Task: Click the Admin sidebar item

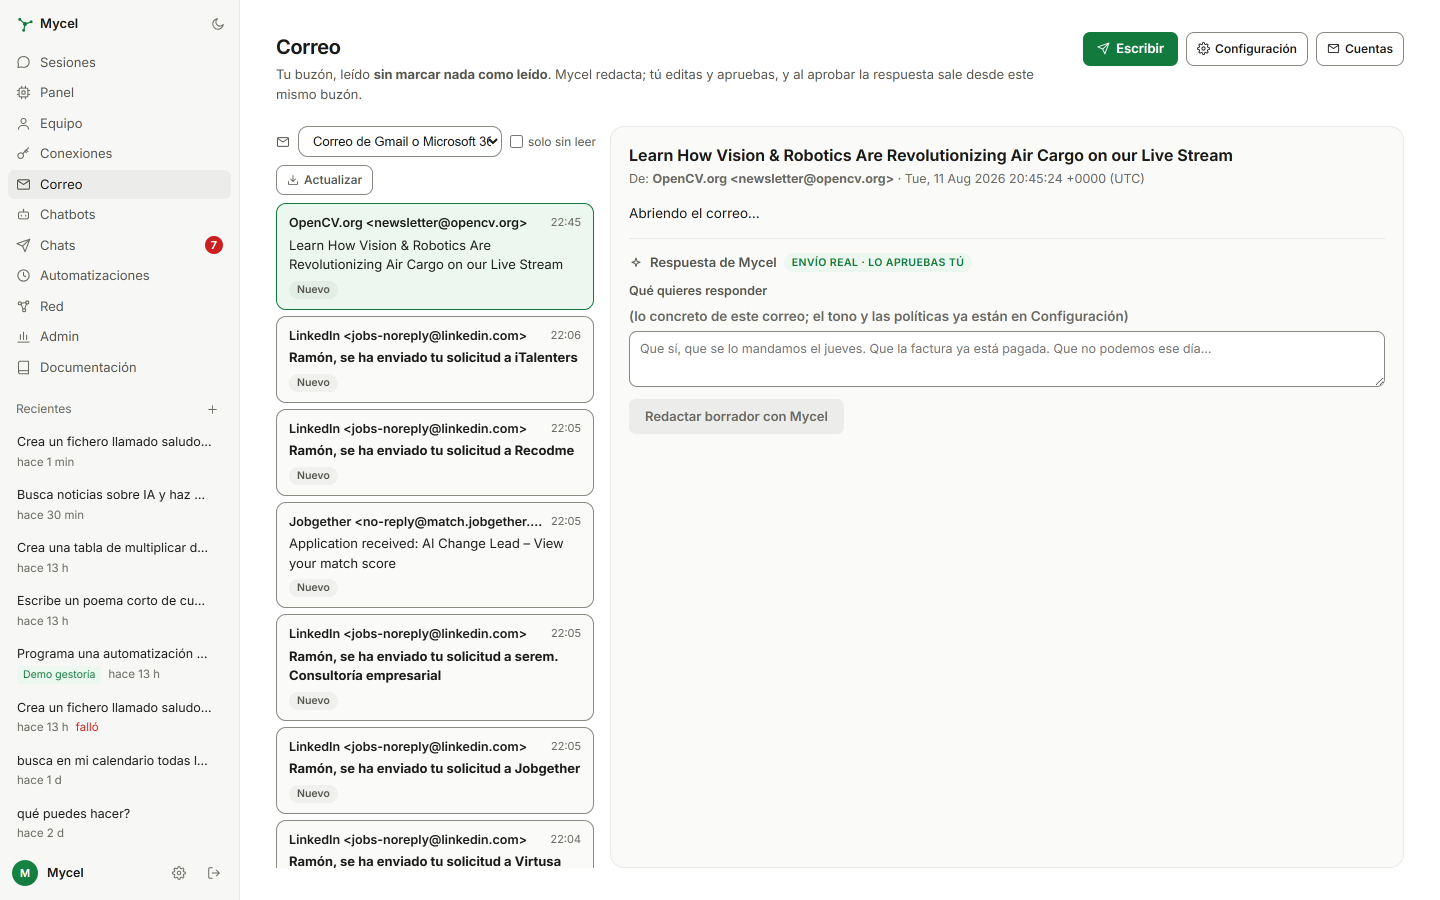Action: 120,337
